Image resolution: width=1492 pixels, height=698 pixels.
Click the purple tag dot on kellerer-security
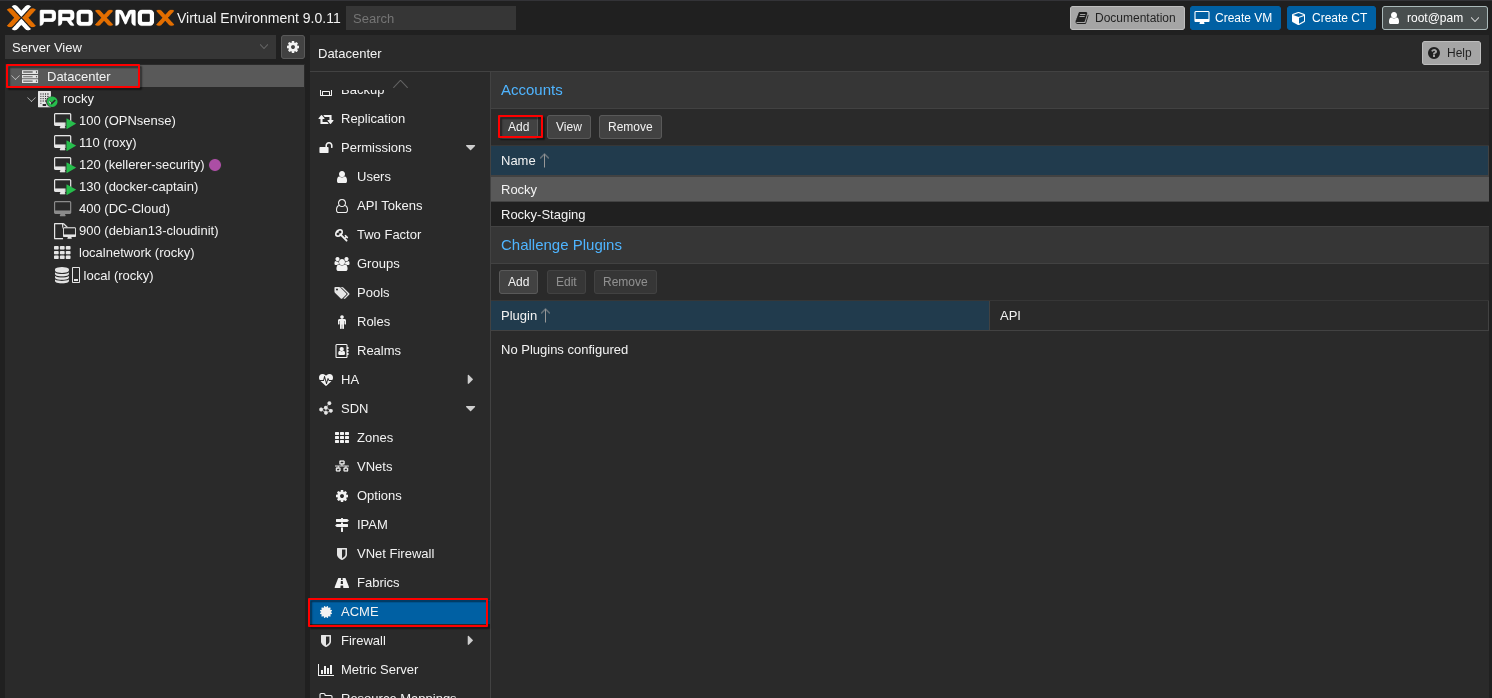215,165
